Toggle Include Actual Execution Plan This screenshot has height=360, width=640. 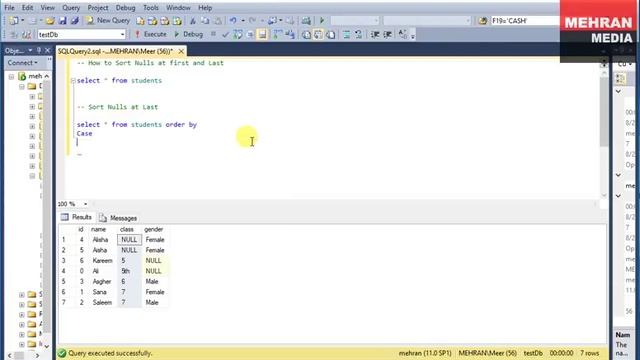[x=278, y=35]
